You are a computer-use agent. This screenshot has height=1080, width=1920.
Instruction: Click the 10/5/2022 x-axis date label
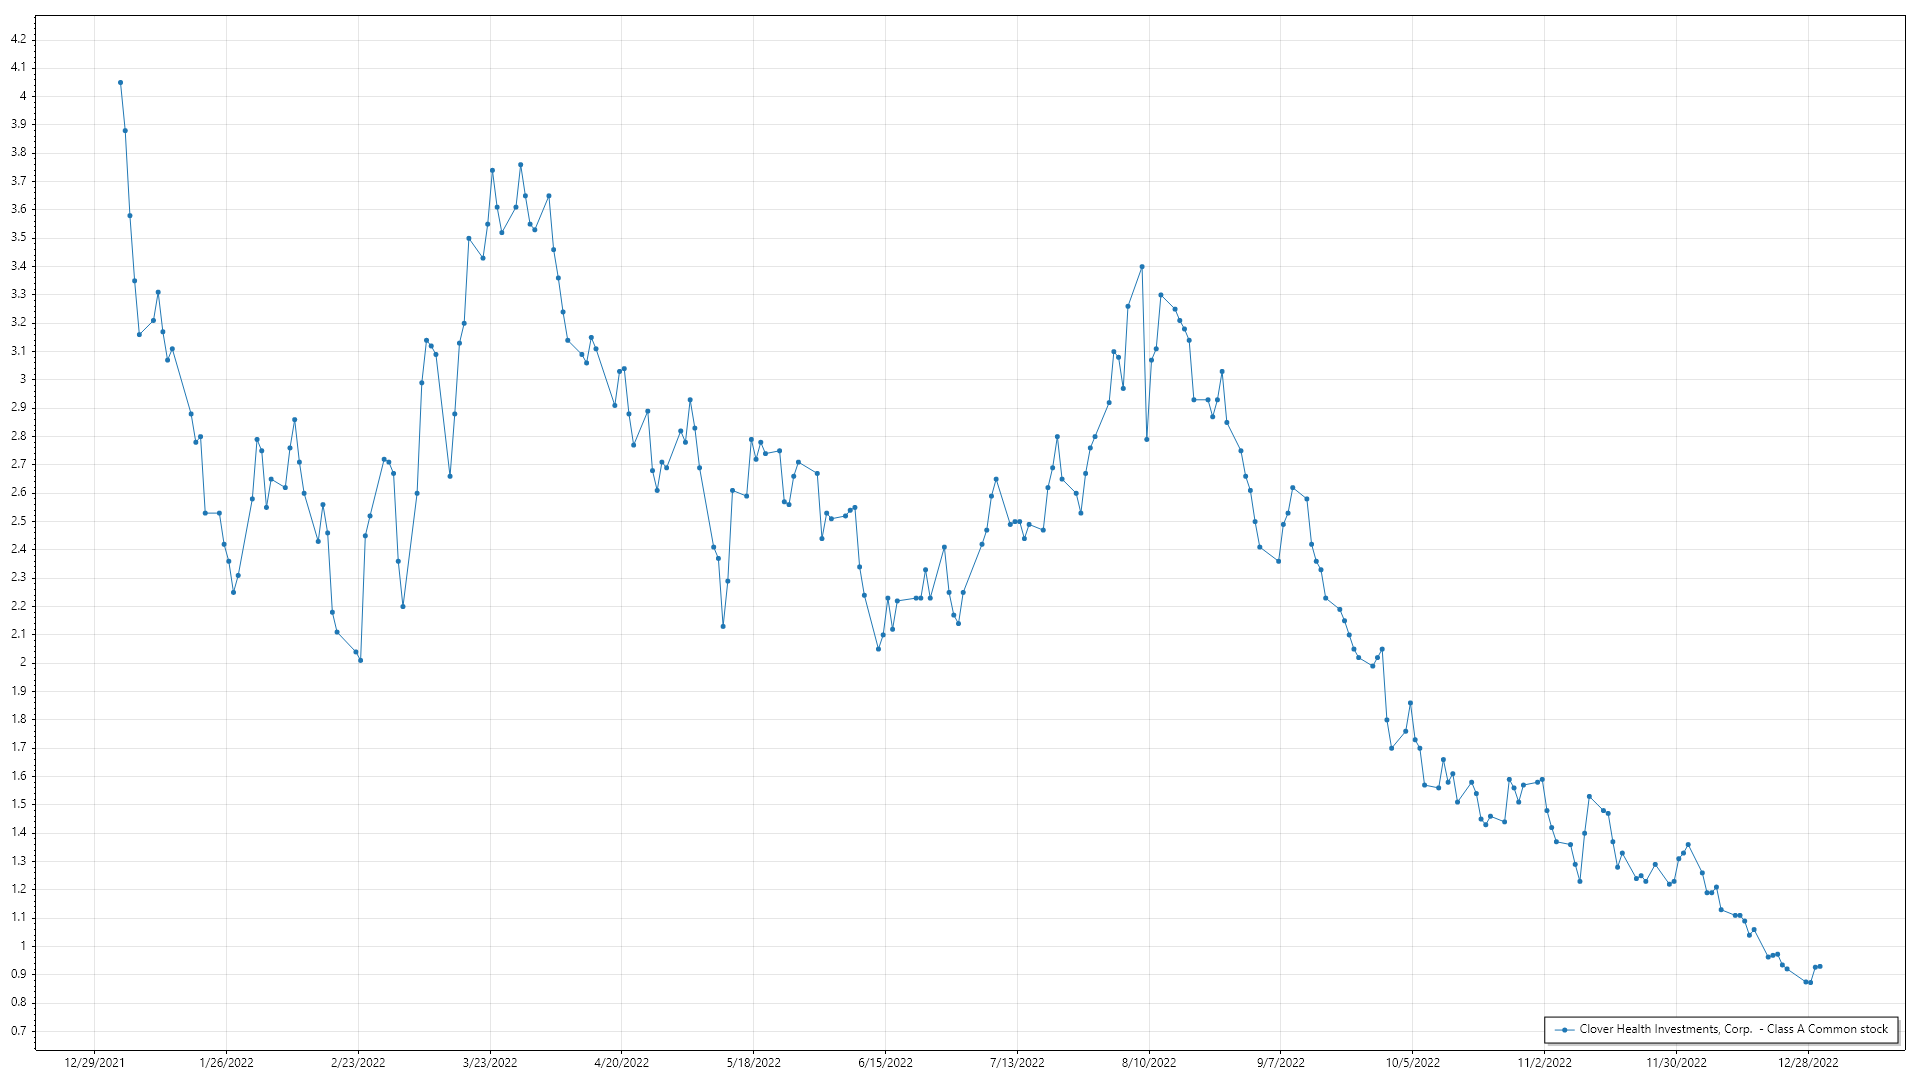(1413, 1062)
